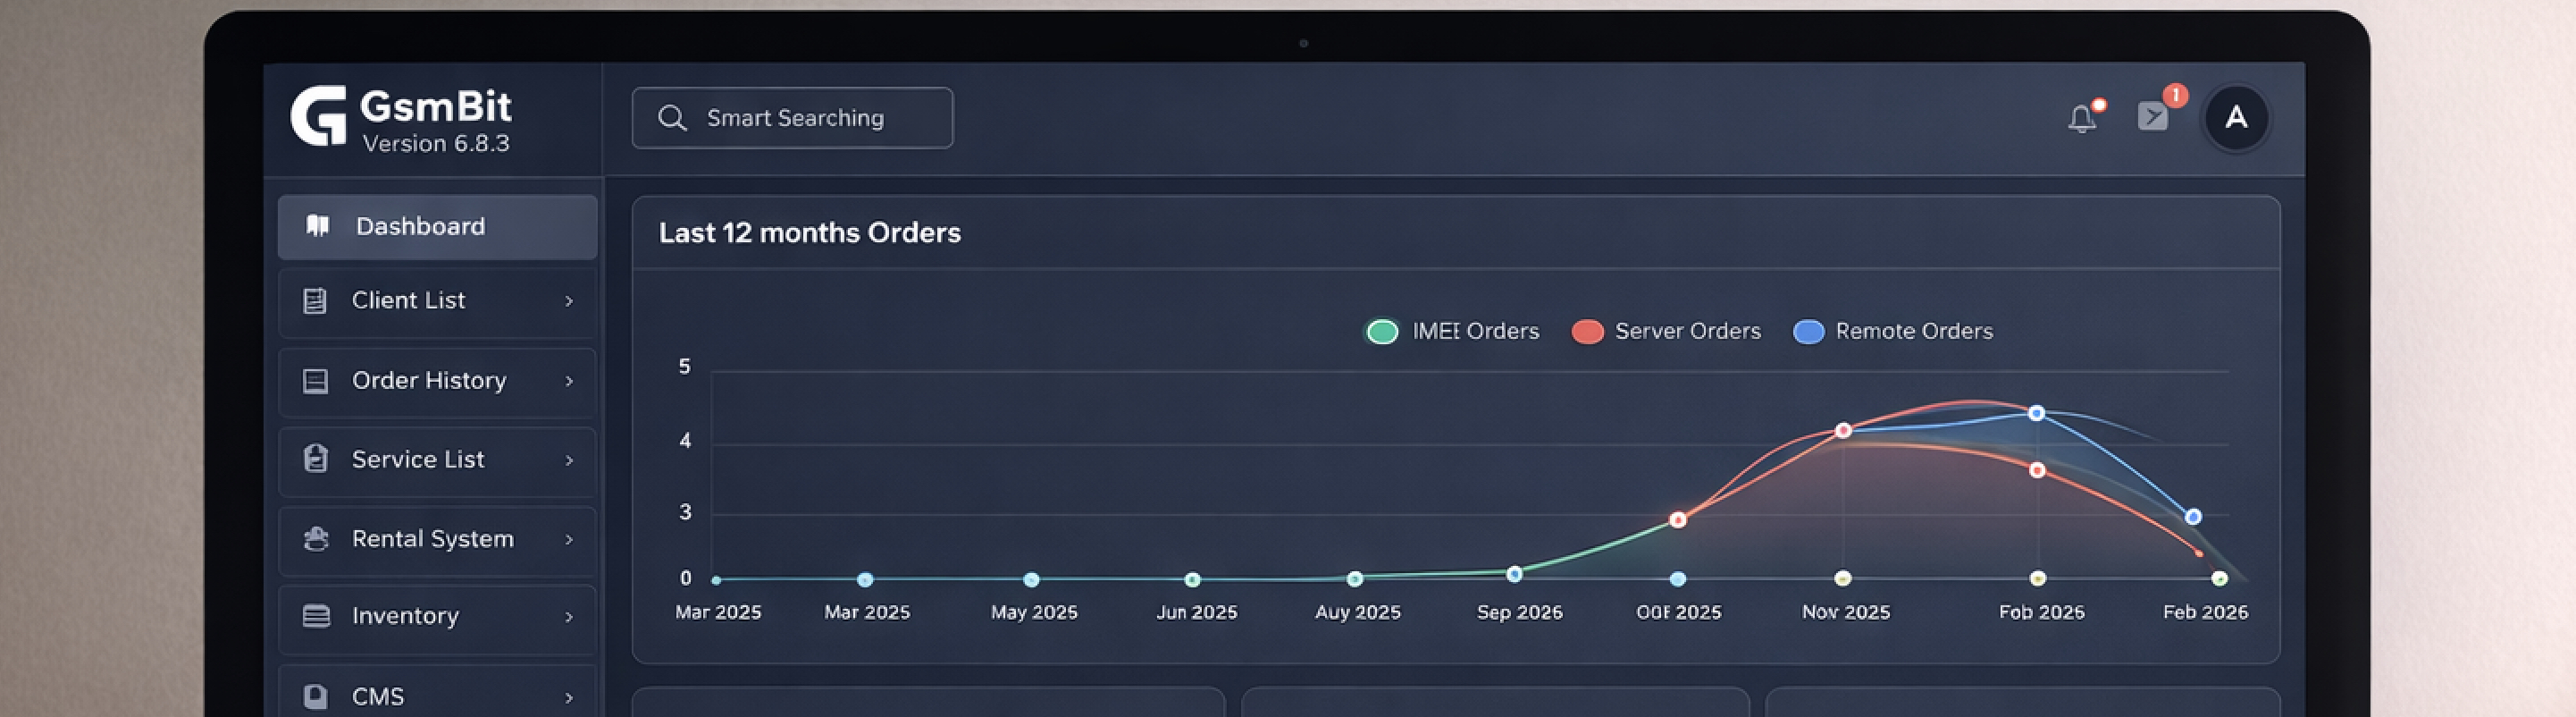Expand the Order History chevron
The width and height of the screenshot is (2576, 717).
(569, 381)
